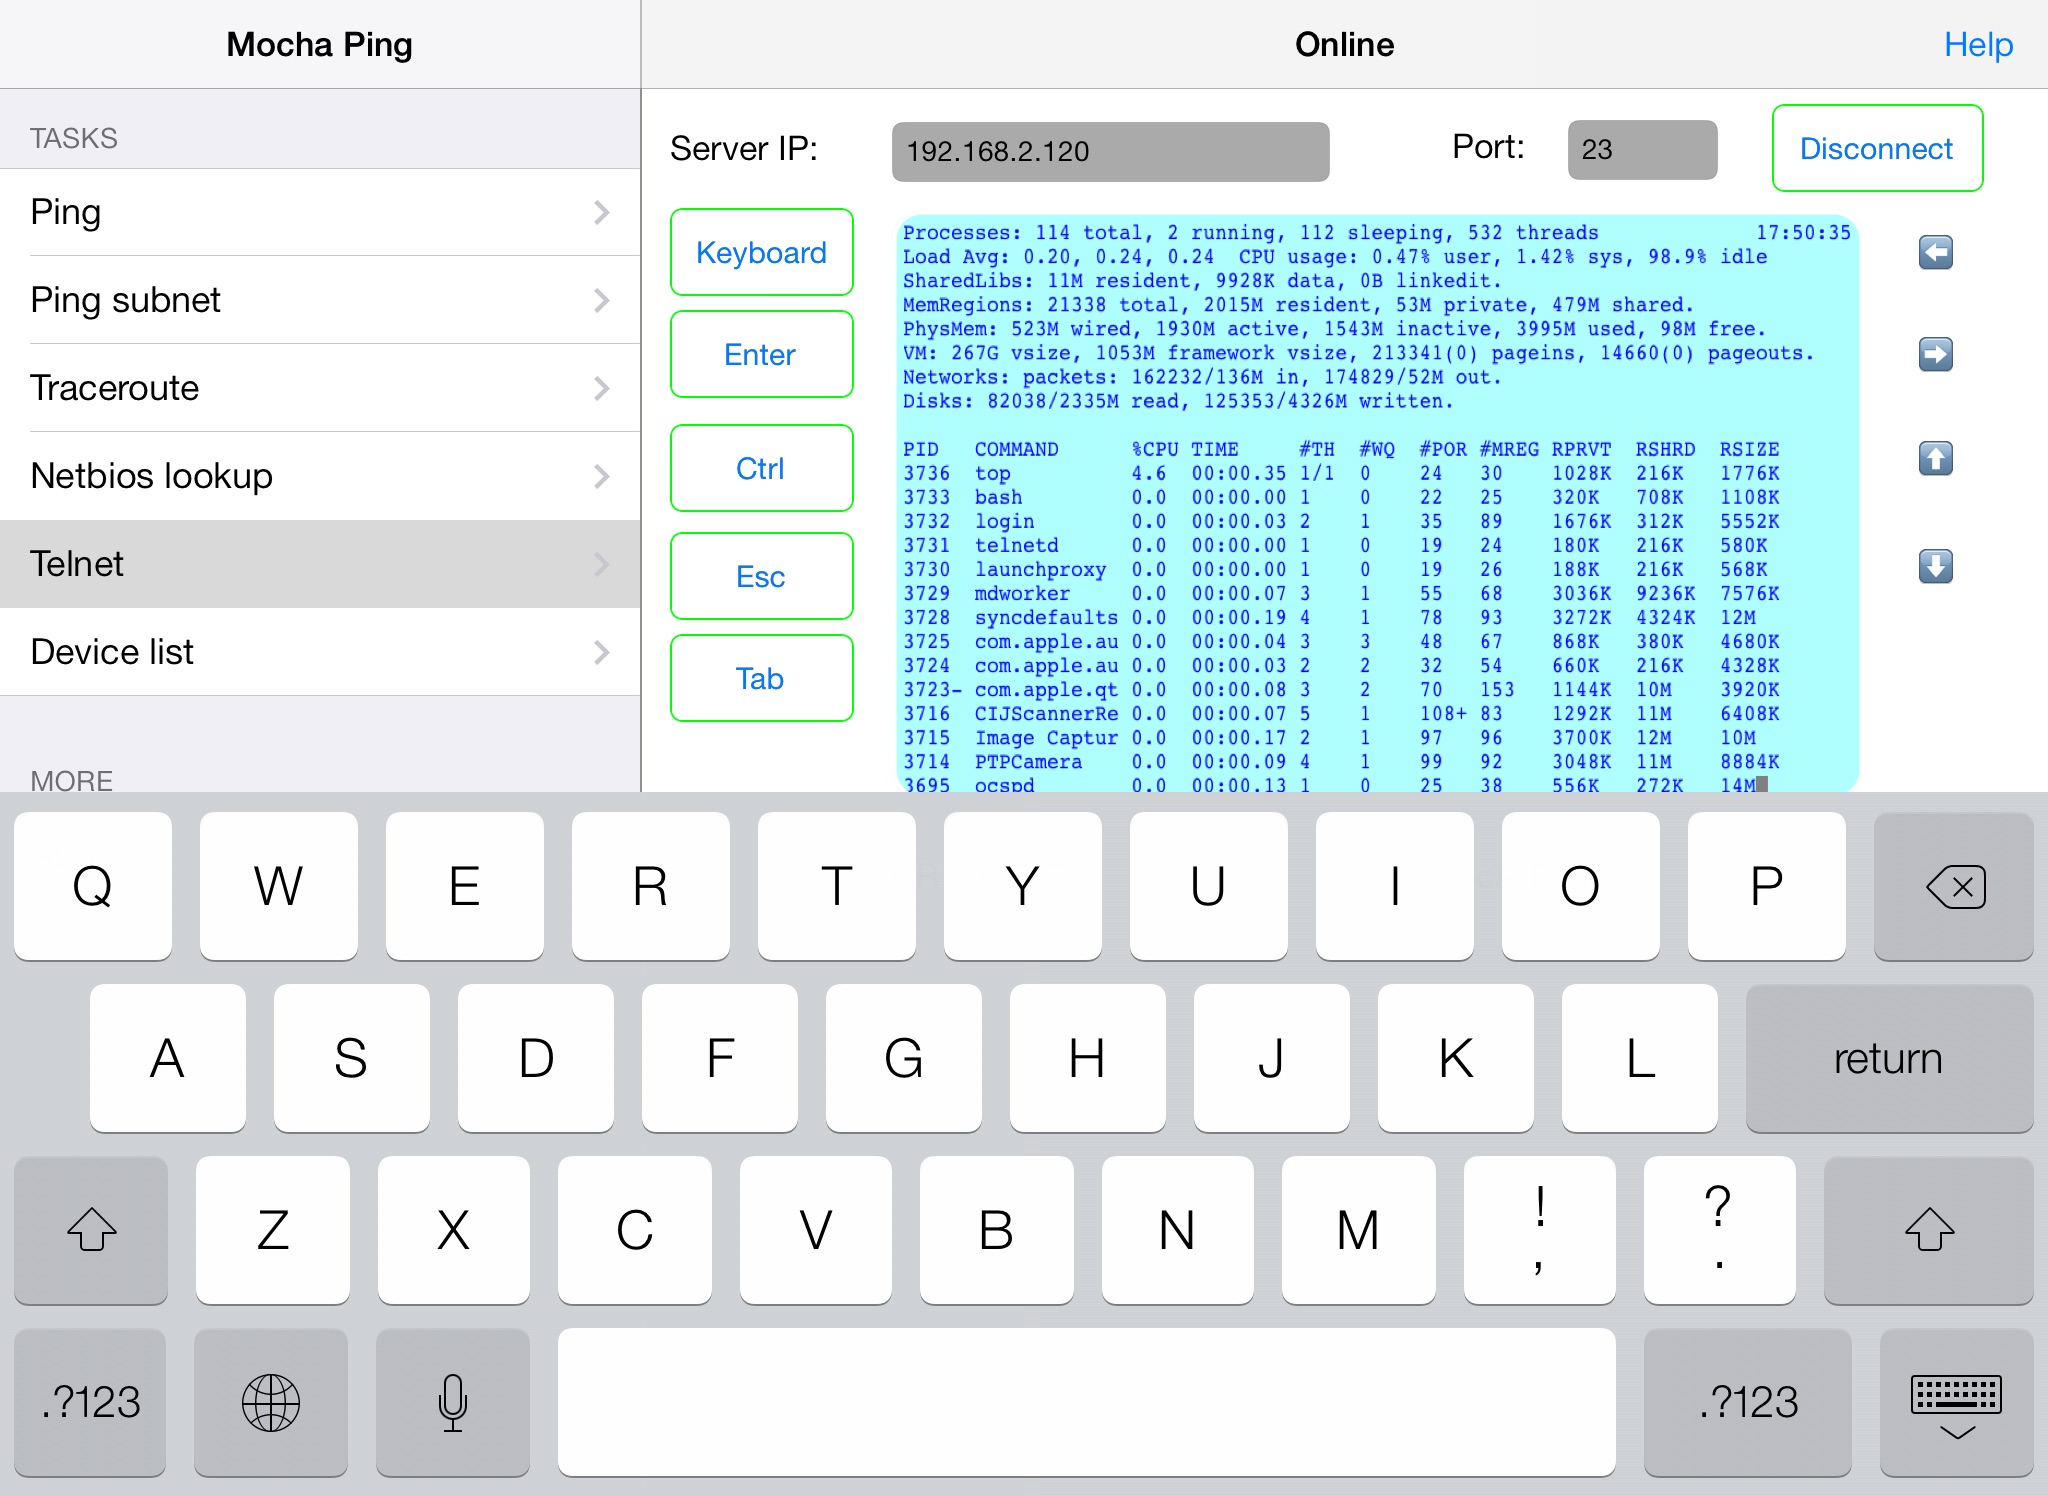Click the Server IP input field
This screenshot has width=2048, height=1496.
click(x=1110, y=151)
